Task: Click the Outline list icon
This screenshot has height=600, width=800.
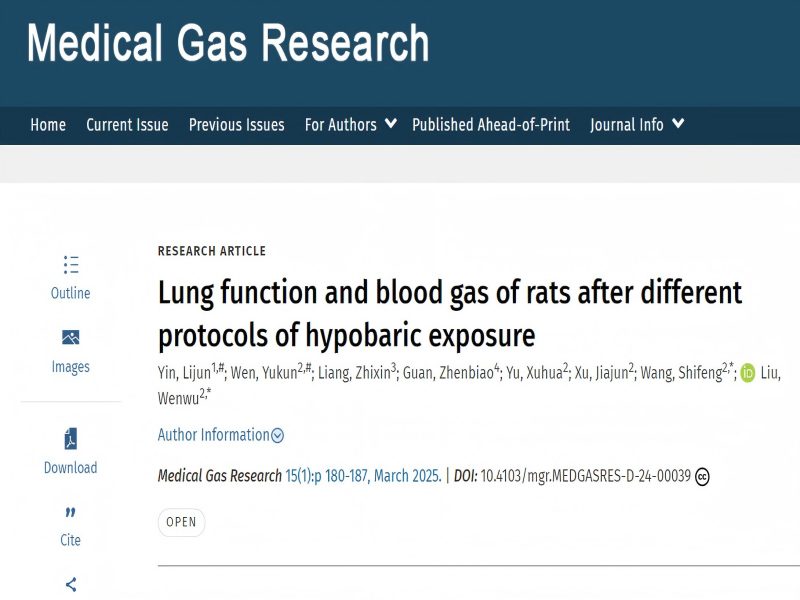Action: (70, 265)
